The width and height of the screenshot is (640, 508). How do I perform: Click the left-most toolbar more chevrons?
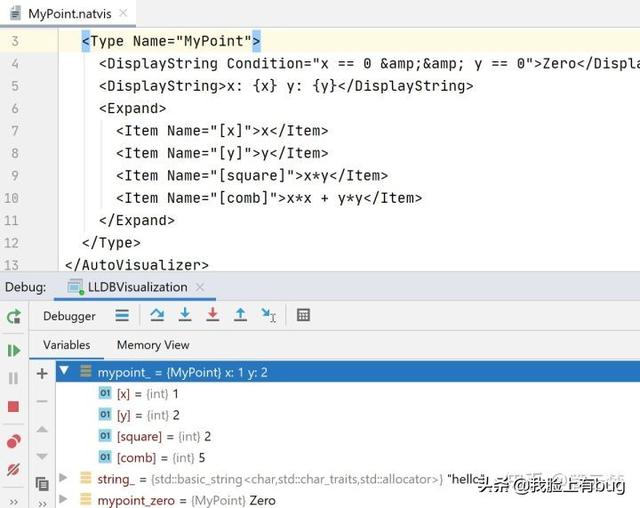[x=13, y=502]
